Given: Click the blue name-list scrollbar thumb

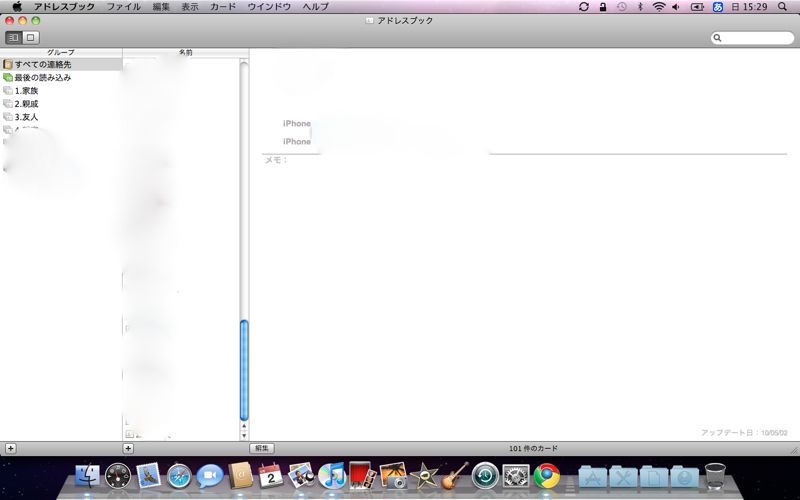Looking at the screenshot, I should click(x=244, y=370).
